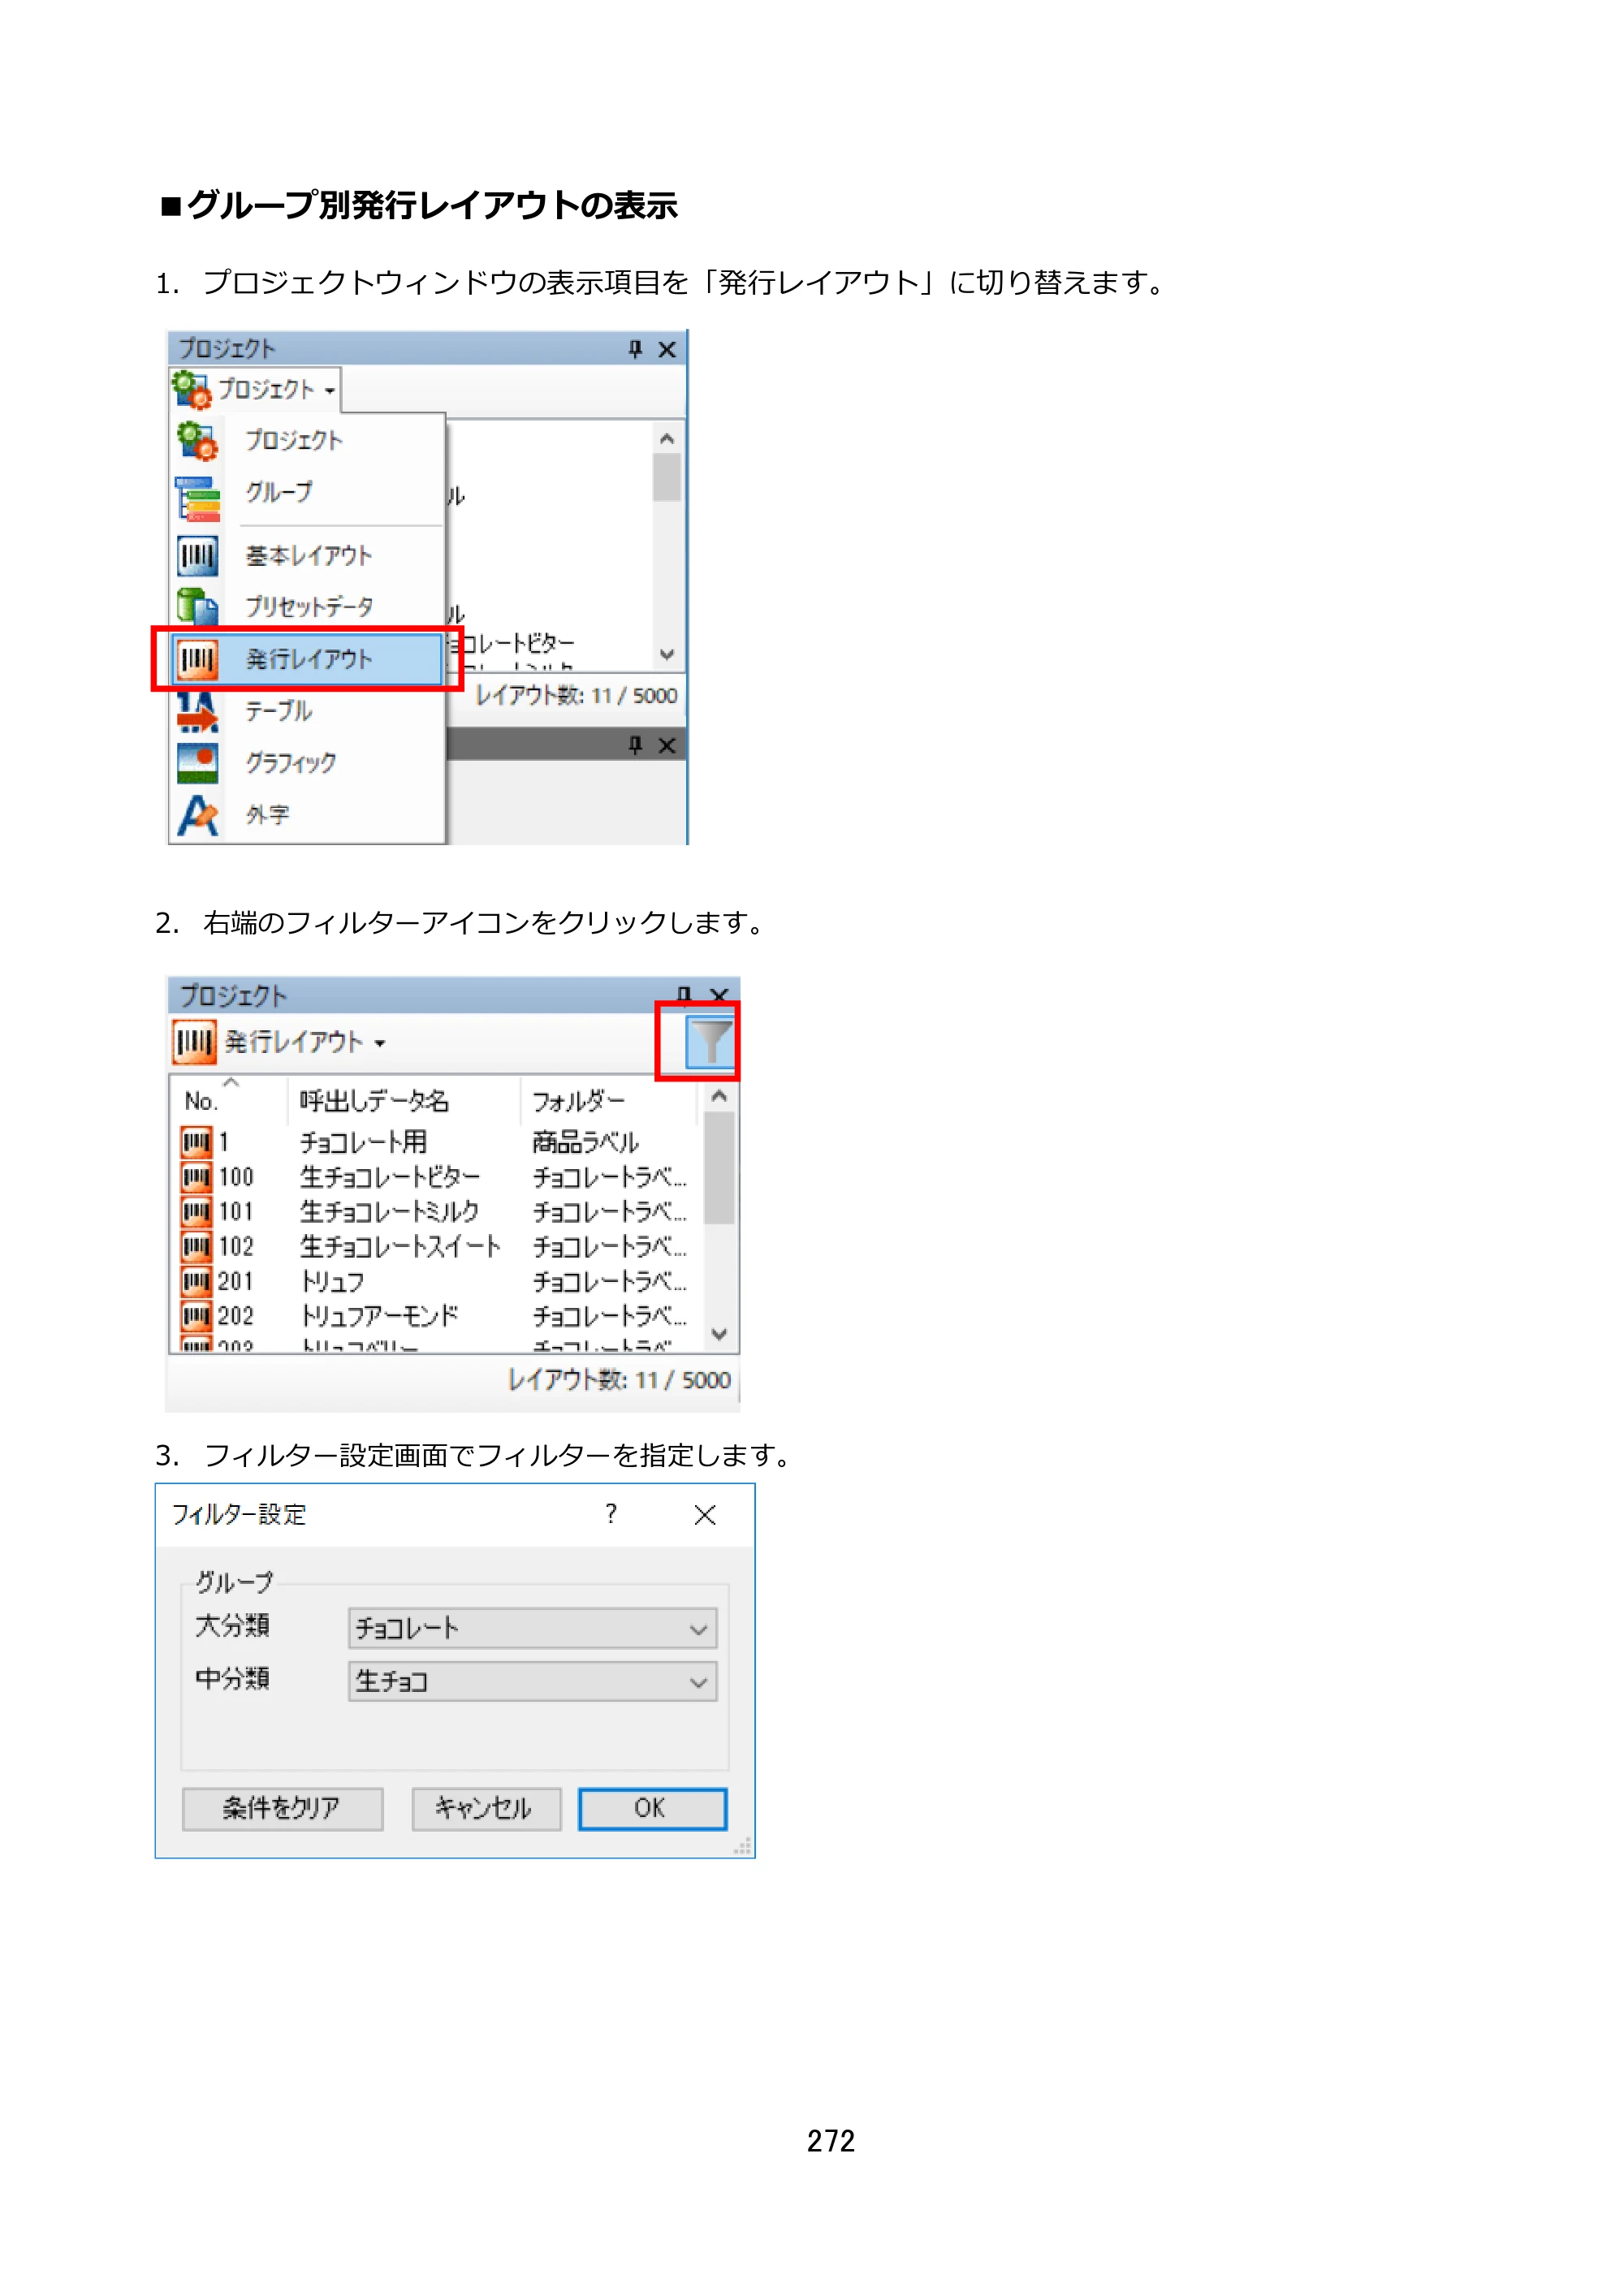
Task: Click the フォルダー column header
Action: [x=608, y=1100]
